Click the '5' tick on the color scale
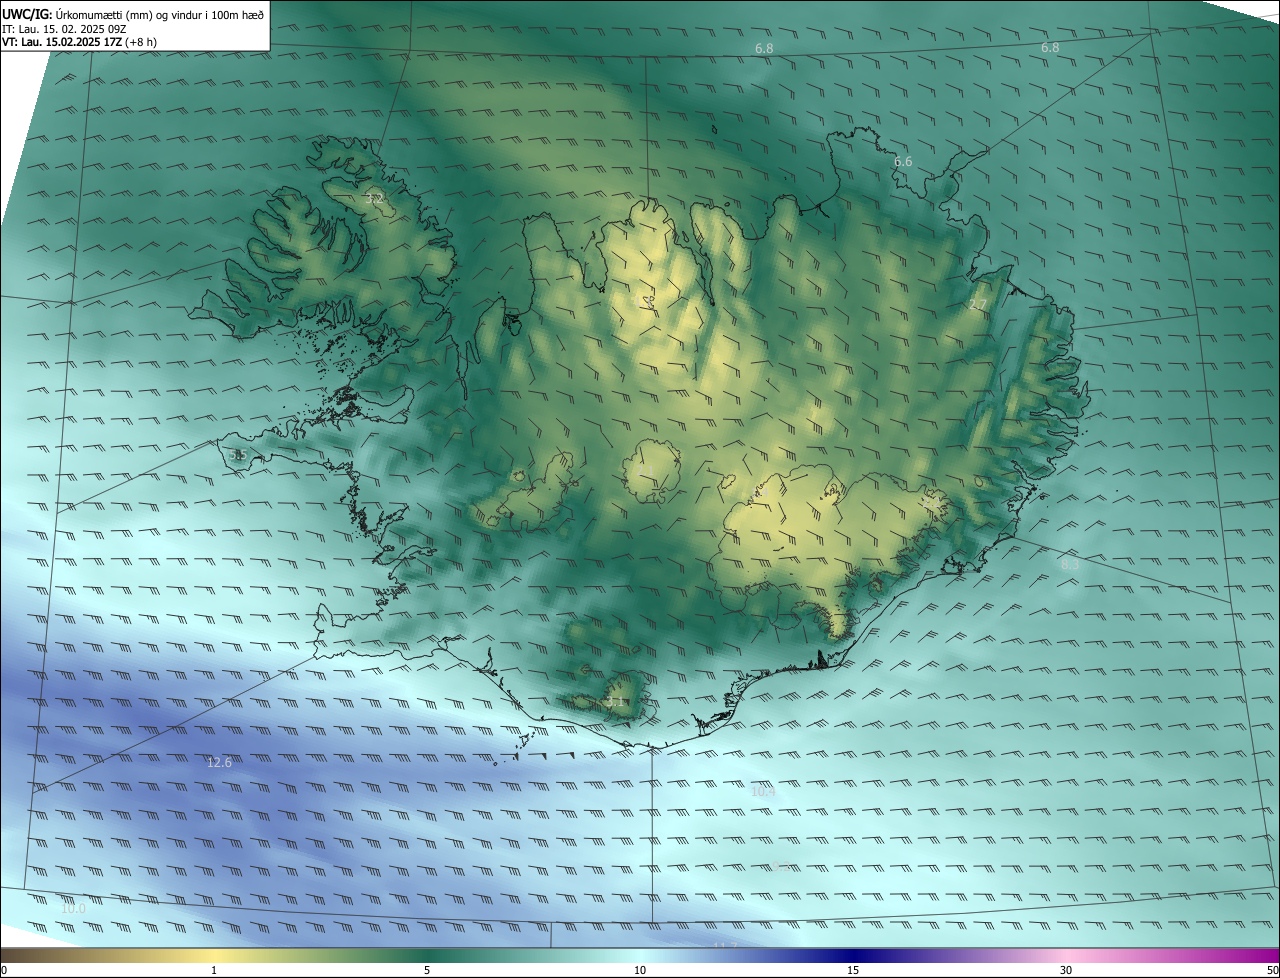Viewport: 1280px width, 978px height. [x=427, y=971]
